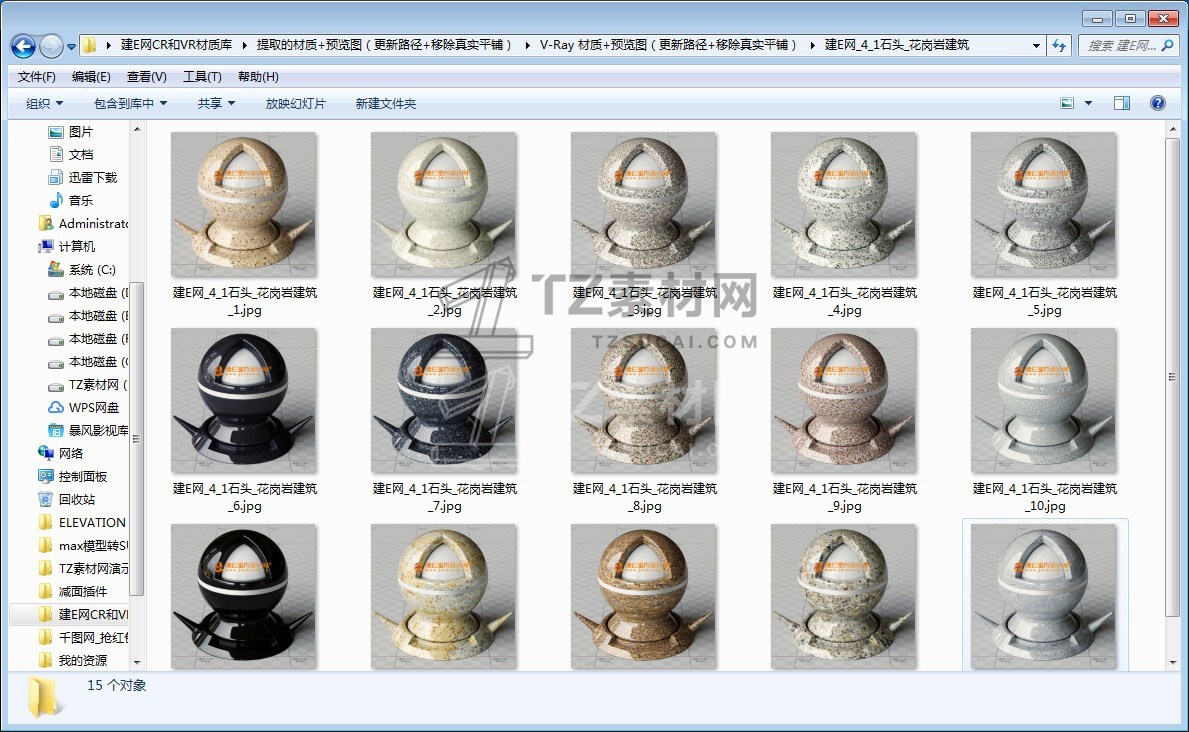Open the WPS网盘 cloud drive
Image resolution: width=1189 pixels, height=732 pixels.
[93, 407]
